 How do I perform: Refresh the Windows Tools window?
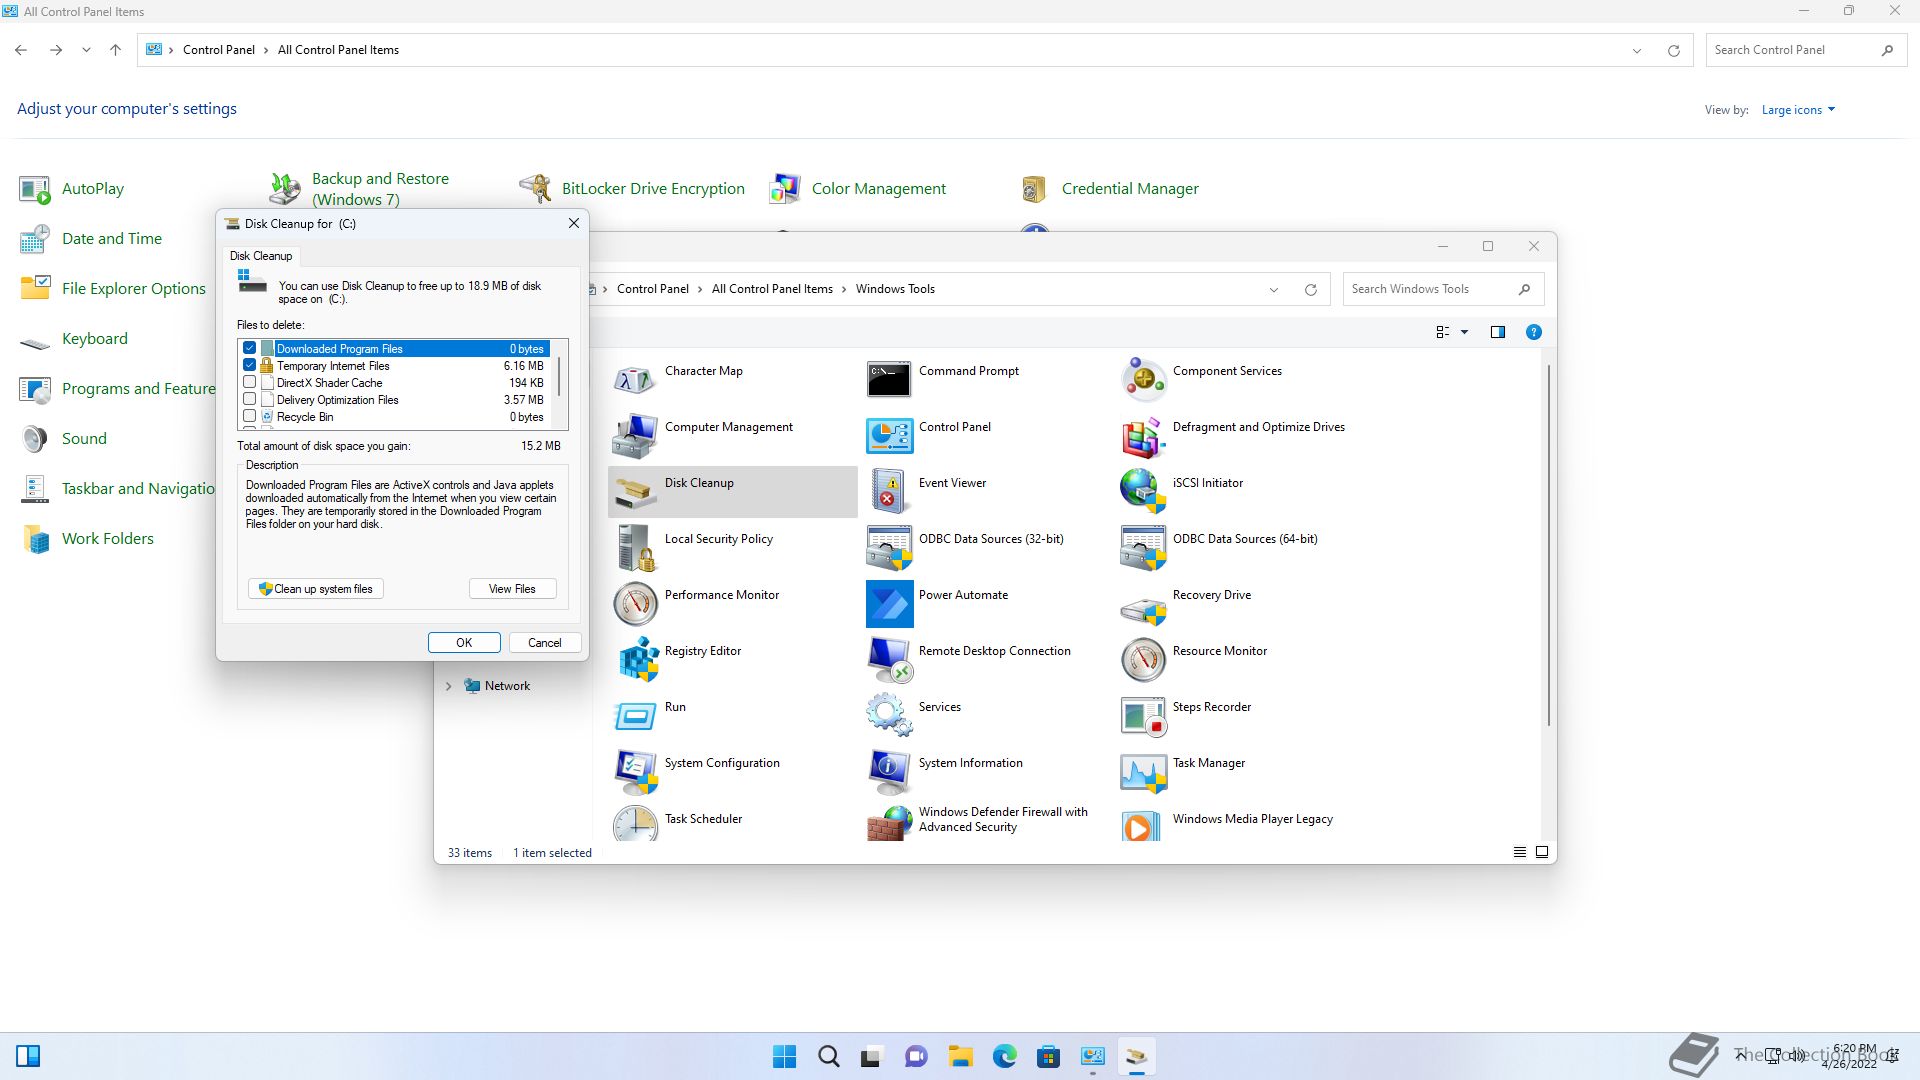(1311, 290)
